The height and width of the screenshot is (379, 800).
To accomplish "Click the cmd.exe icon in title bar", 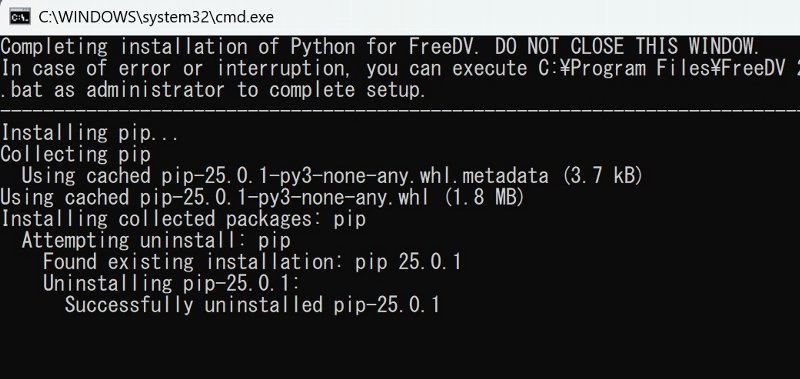I will pos(19,17).
